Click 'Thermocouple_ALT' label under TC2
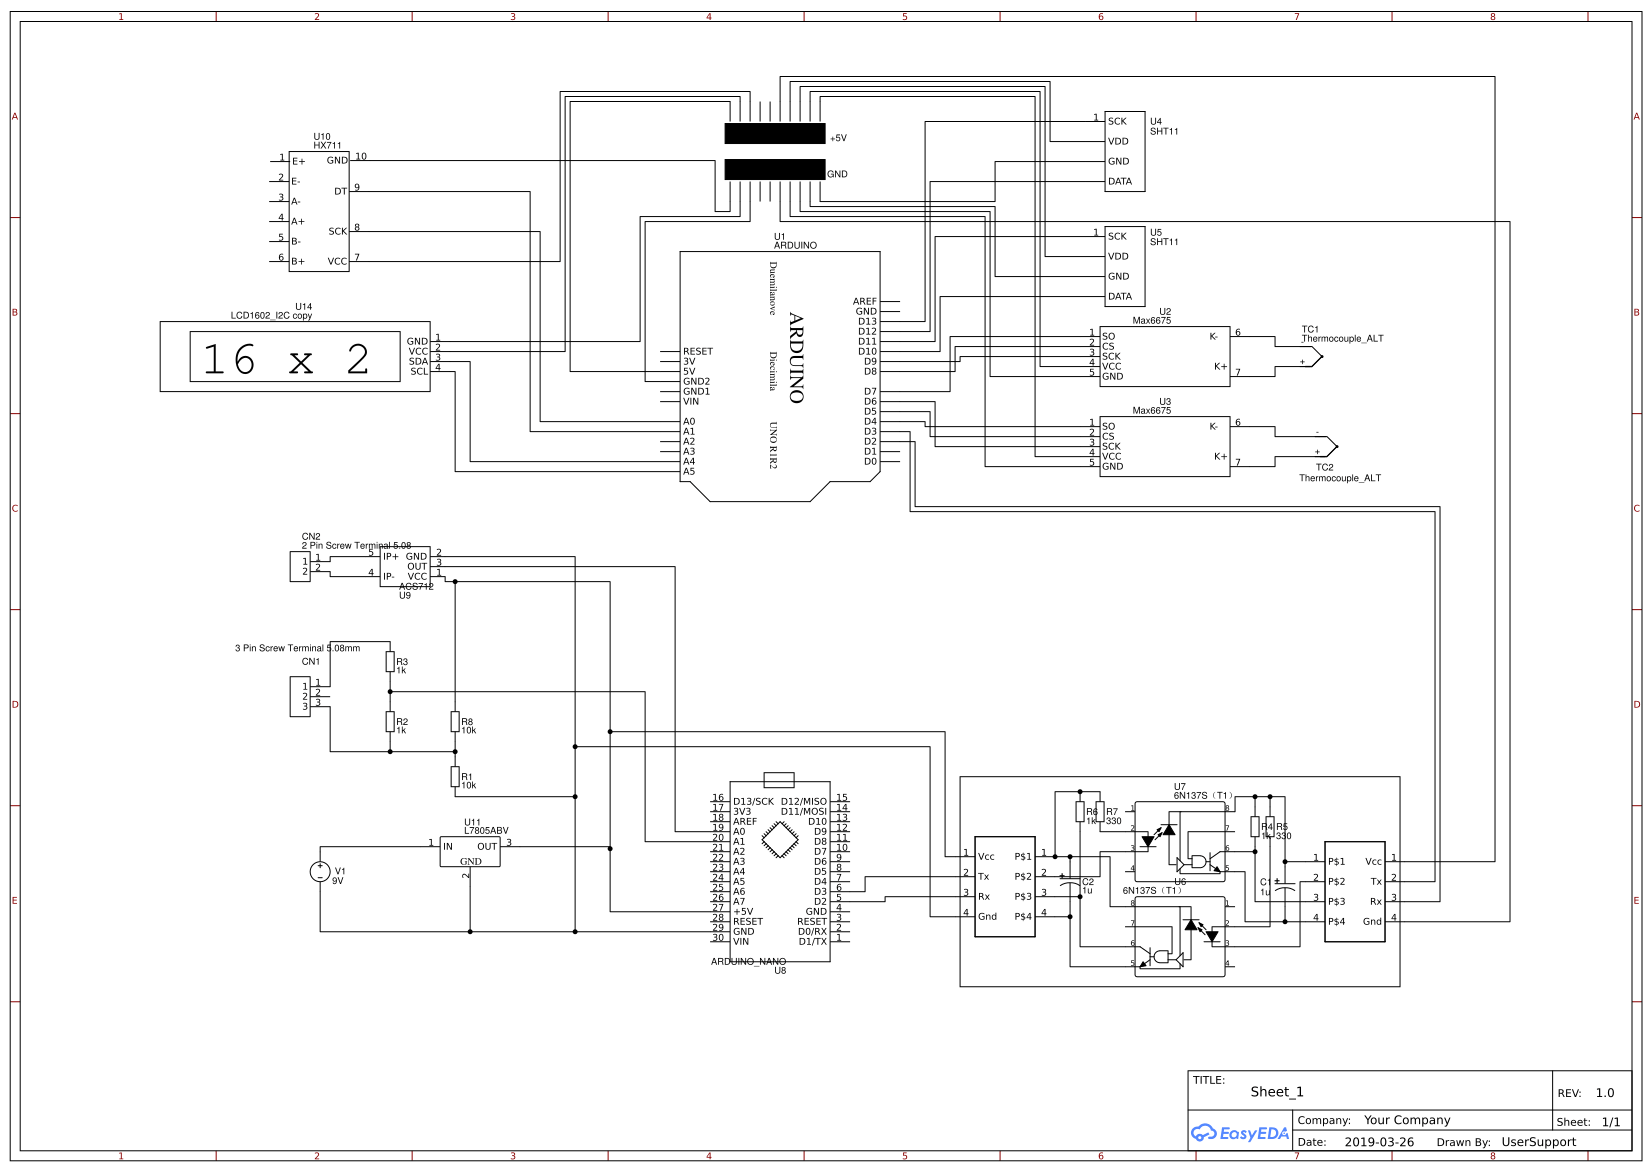Screen dimensions: 1652x1171 click(1340, 478)
